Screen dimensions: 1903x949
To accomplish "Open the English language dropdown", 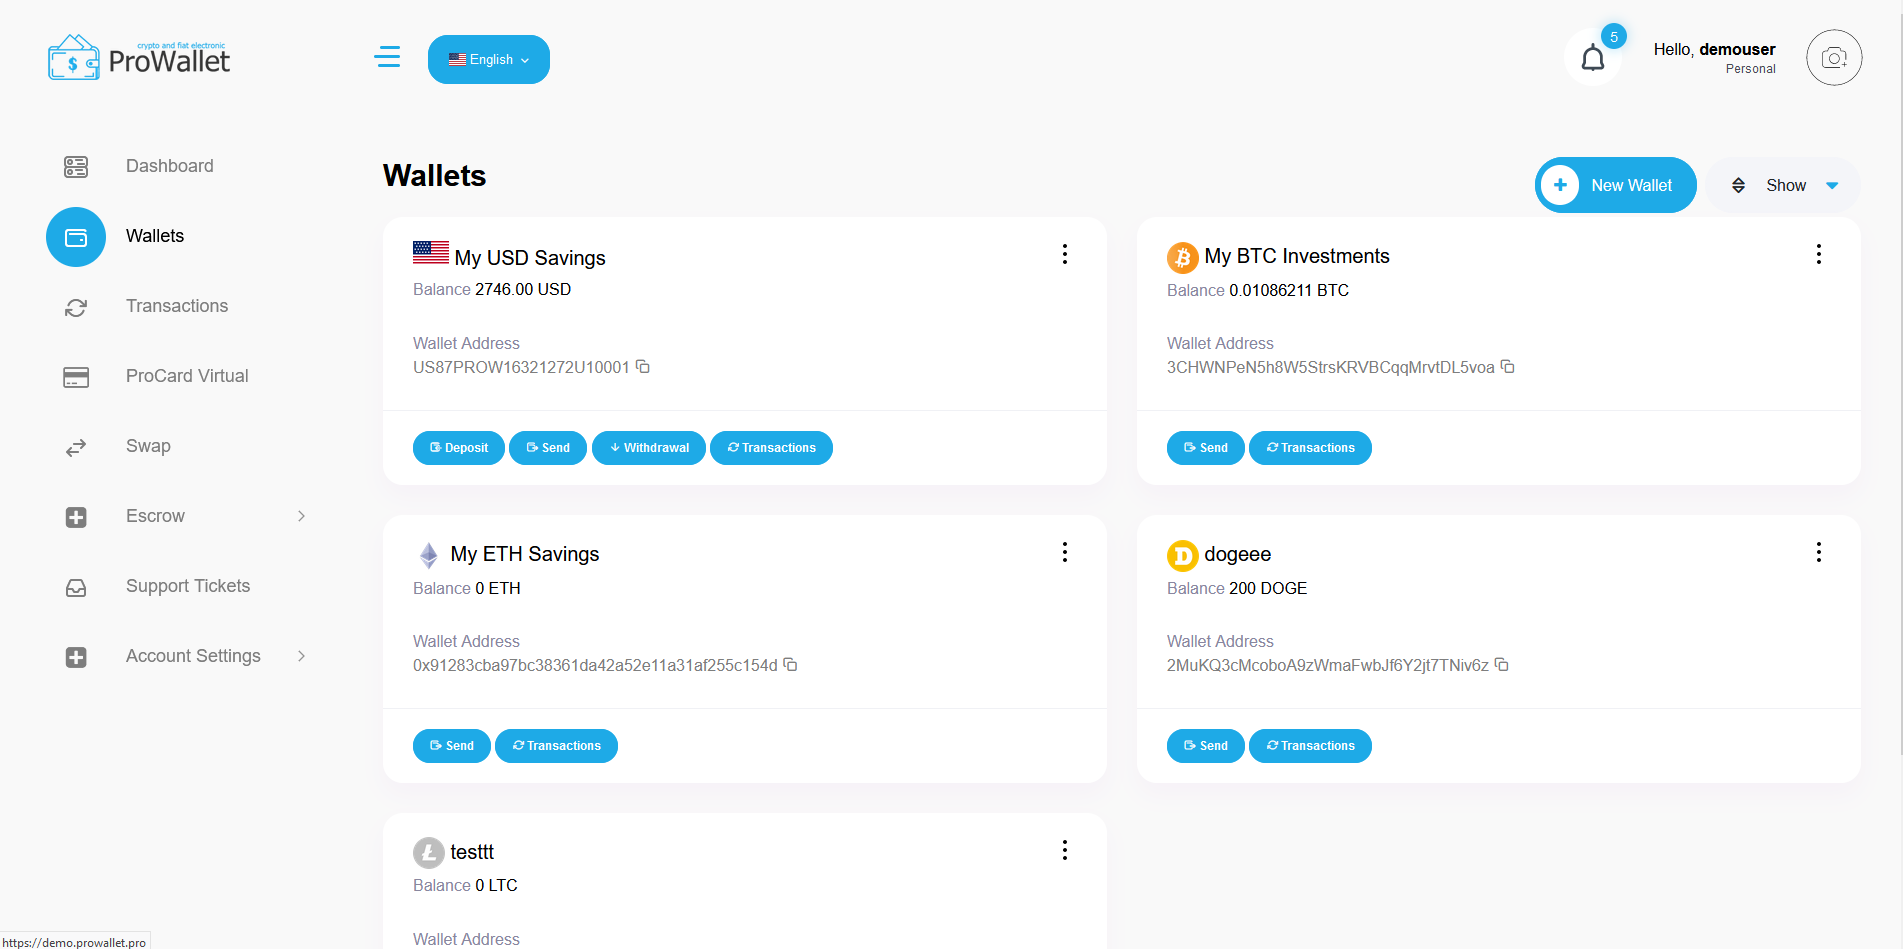I will click(x=488, y=59).
